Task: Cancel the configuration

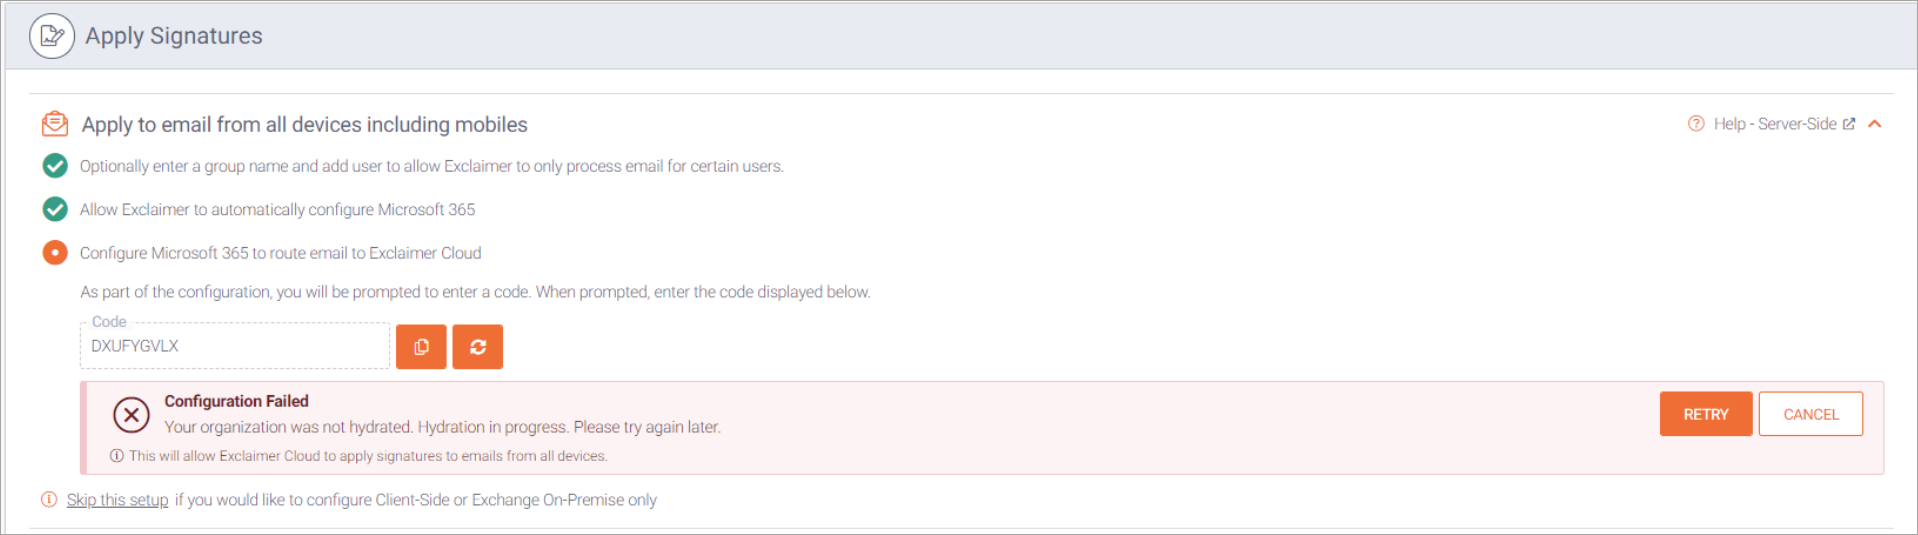Action: (x=1810, y=414)
